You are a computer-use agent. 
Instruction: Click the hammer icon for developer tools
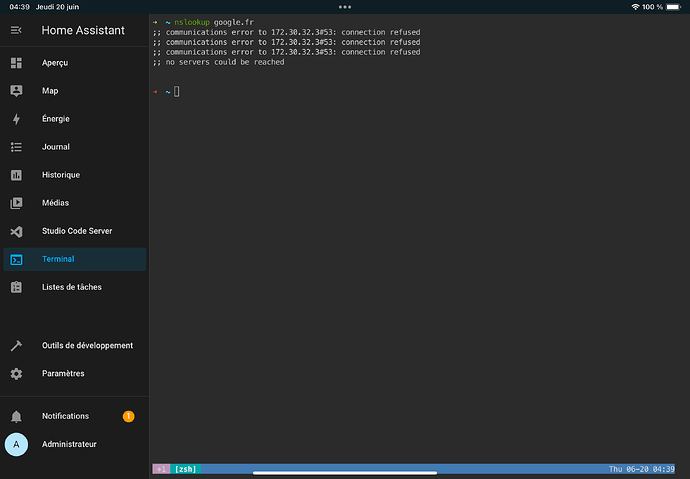point(16,346)
